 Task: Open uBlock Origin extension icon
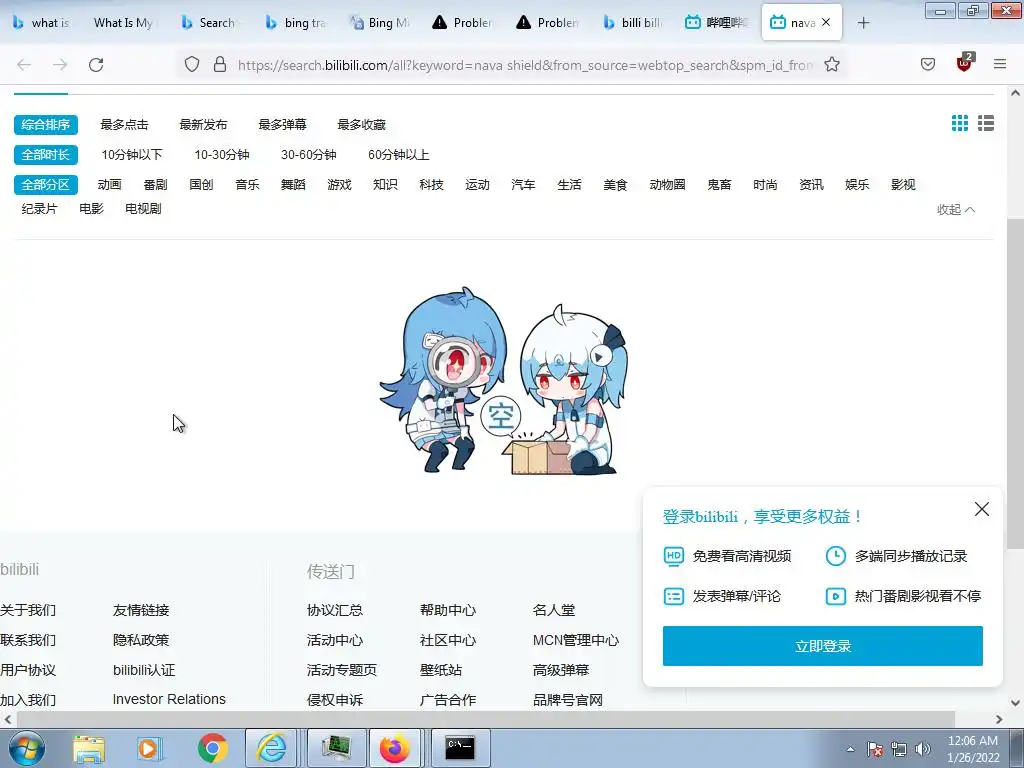tap(964, 63)
